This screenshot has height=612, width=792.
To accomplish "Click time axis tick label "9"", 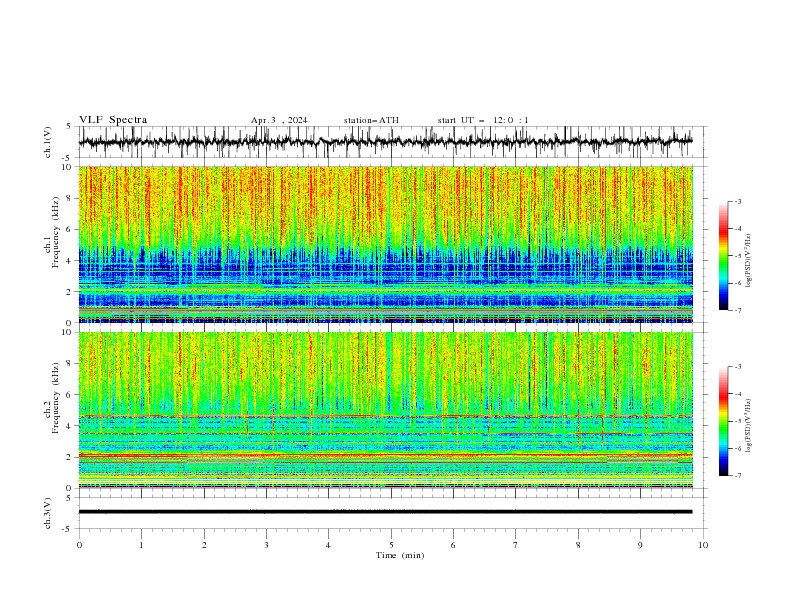I will pyautogui.click(x=640, y=545).
